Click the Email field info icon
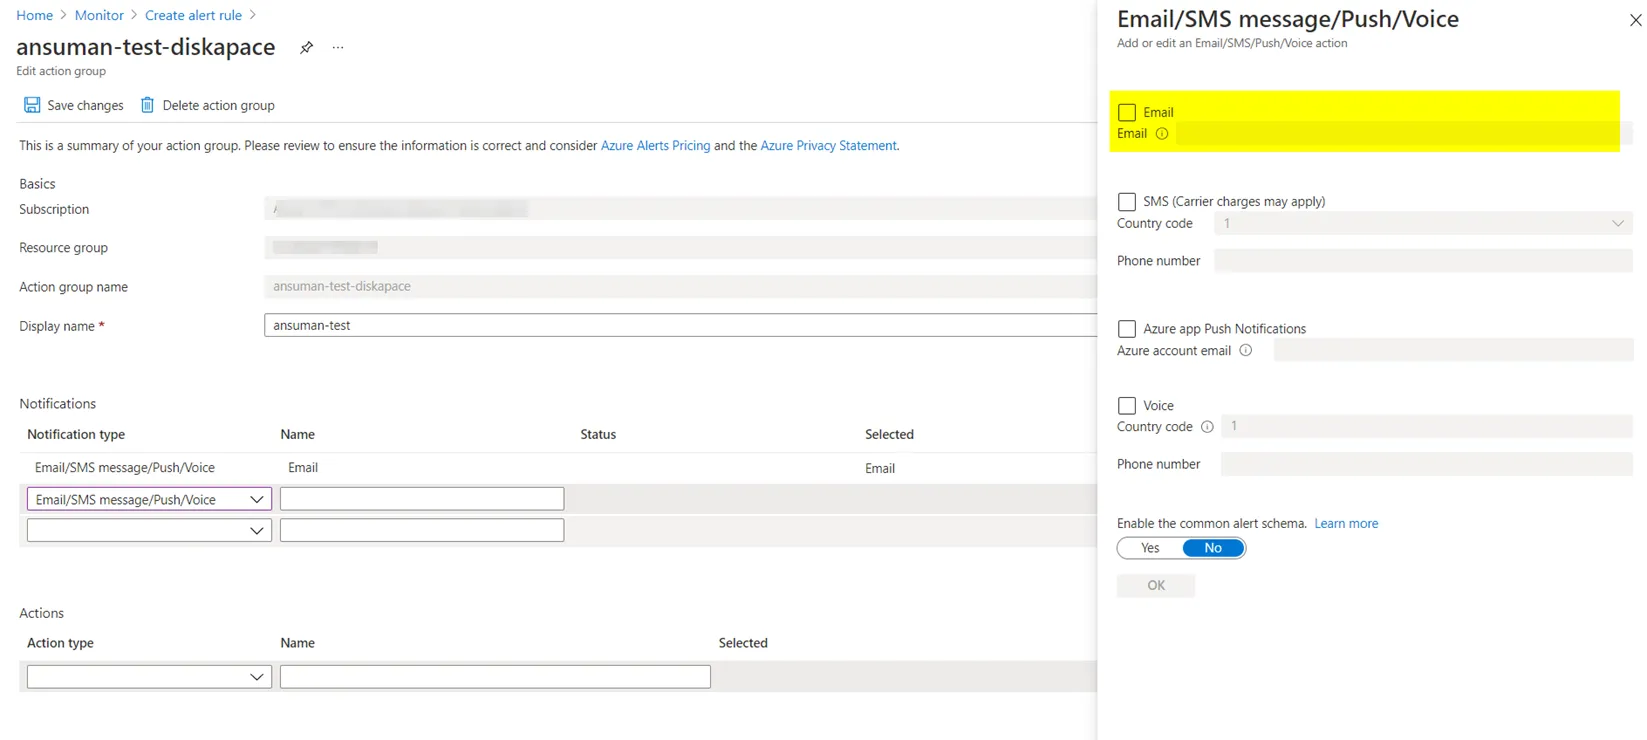The width and height of the screenshot is (1647, 740). (x=1162, y=134)
